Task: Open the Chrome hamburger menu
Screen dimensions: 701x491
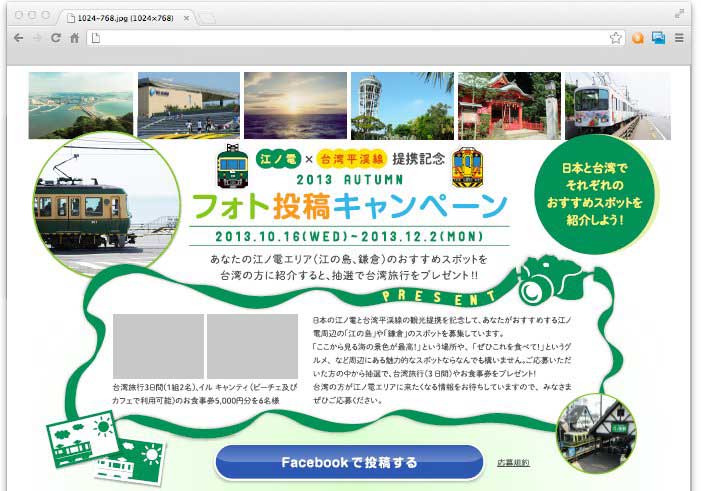Action: [680, 38]
